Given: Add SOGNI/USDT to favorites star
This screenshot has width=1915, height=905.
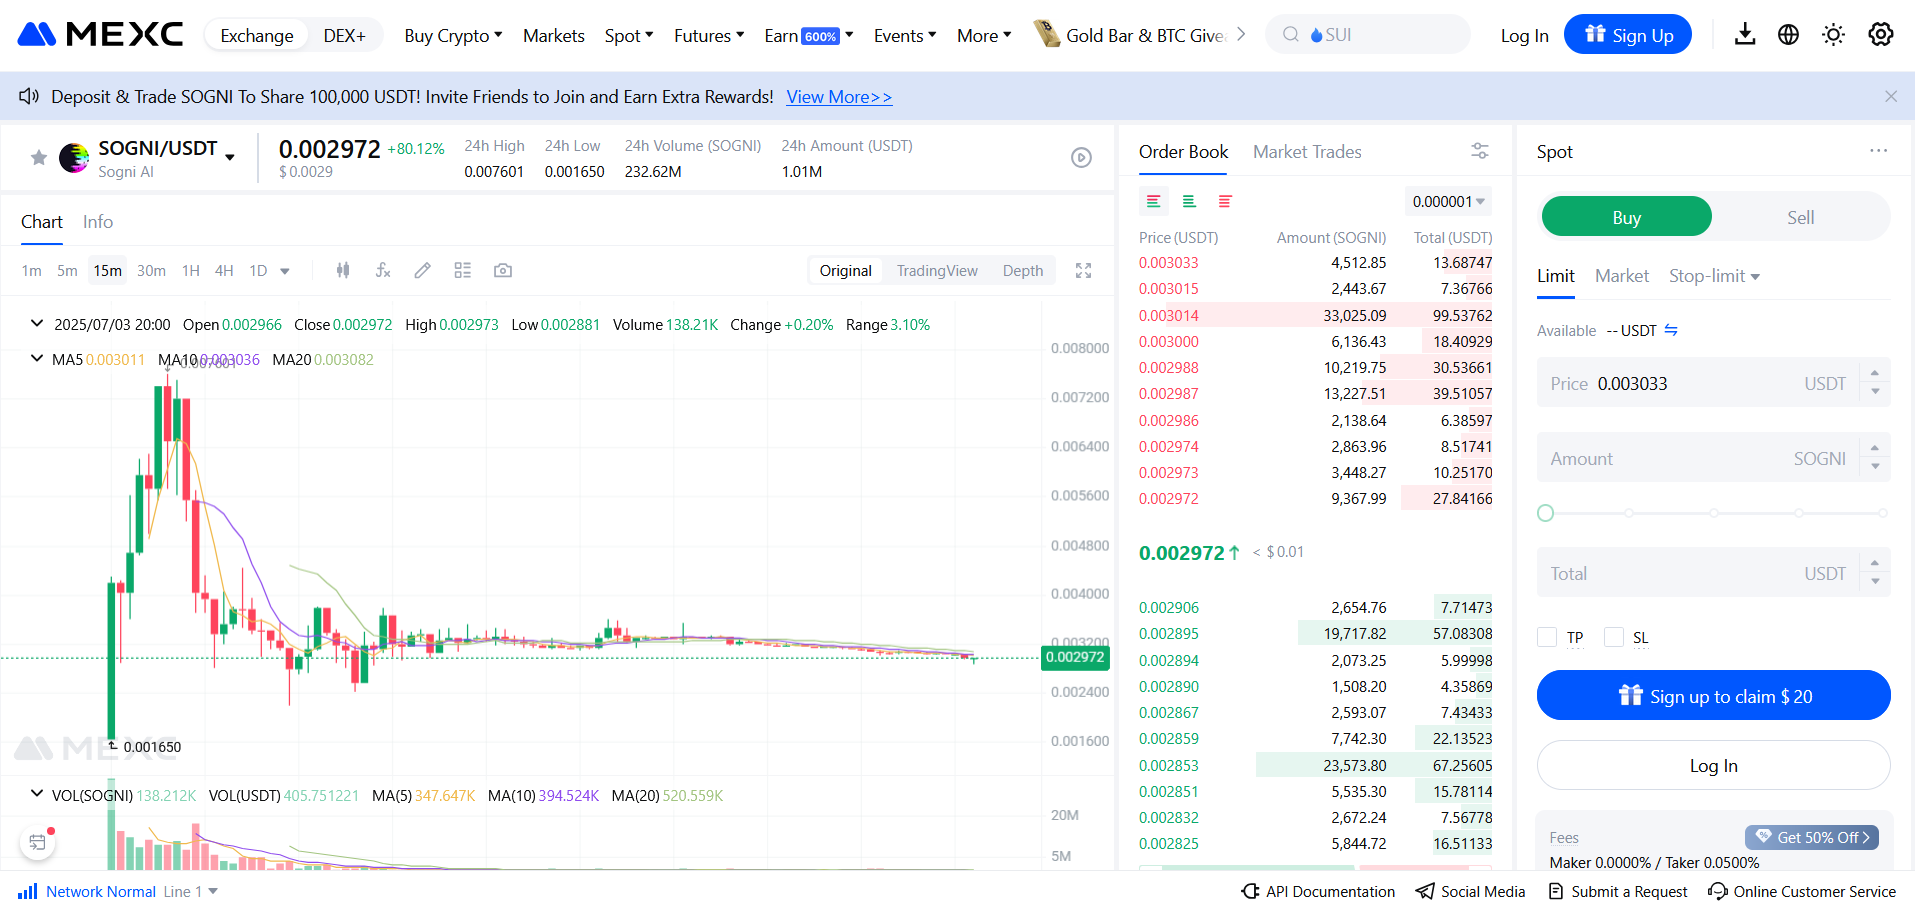Looking at the screenshot, I should click(39, 157).
